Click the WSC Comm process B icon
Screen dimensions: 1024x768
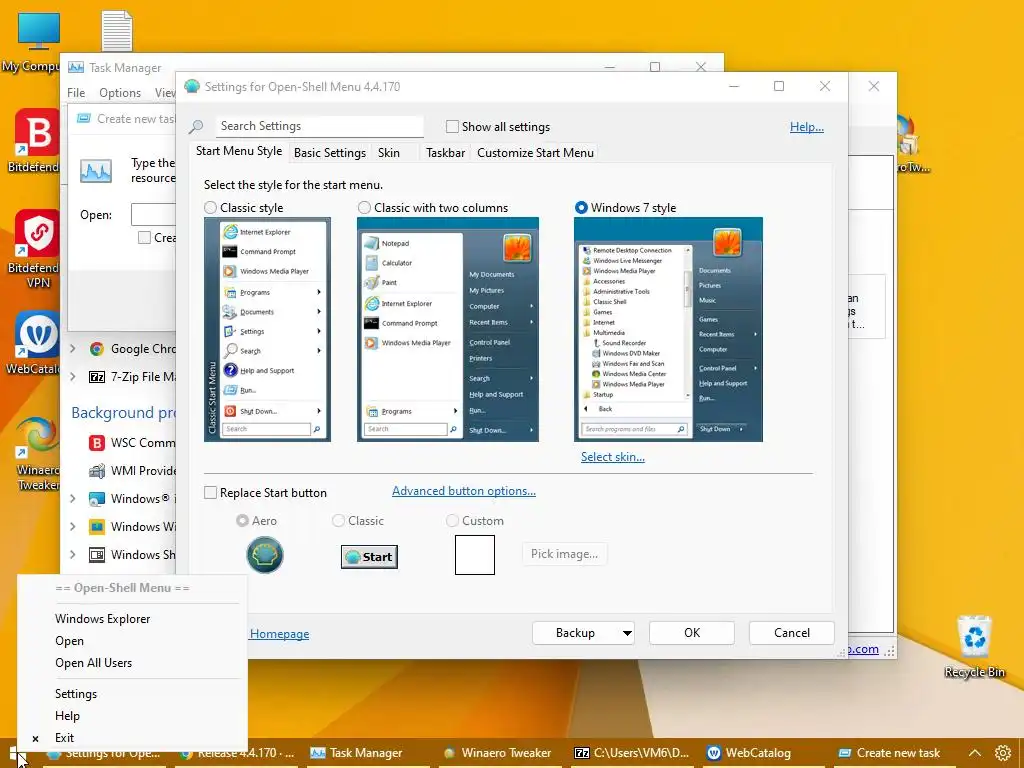(x=97, y=443)
